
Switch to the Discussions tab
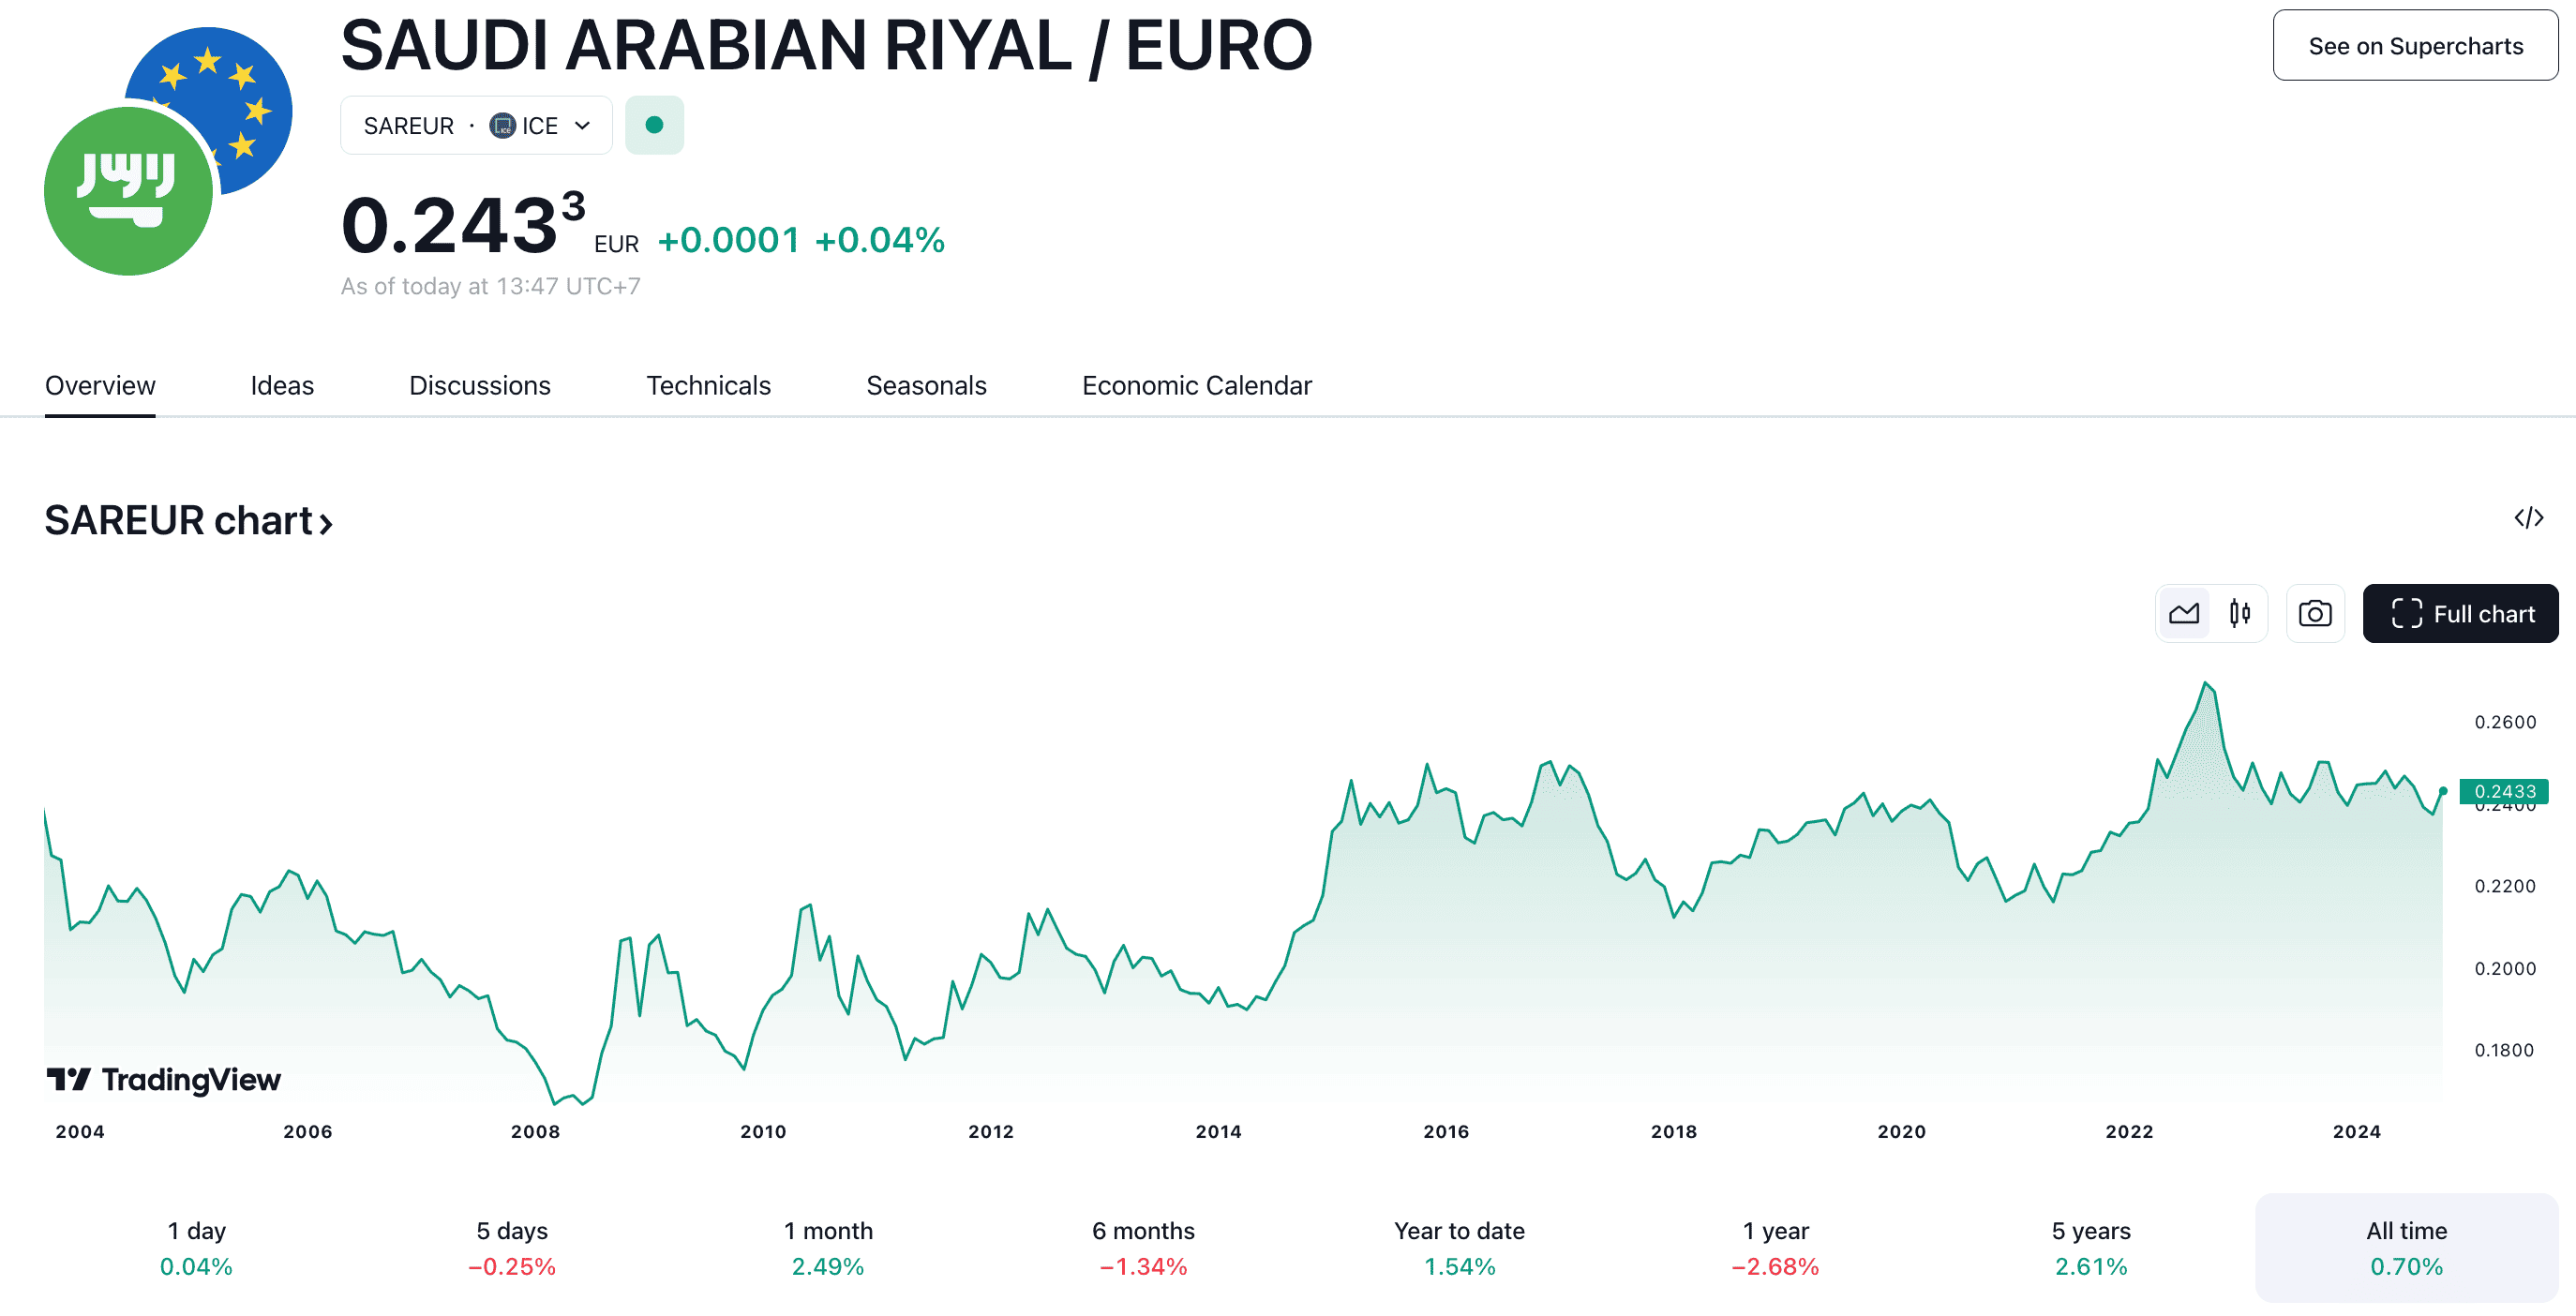point(480,386)
